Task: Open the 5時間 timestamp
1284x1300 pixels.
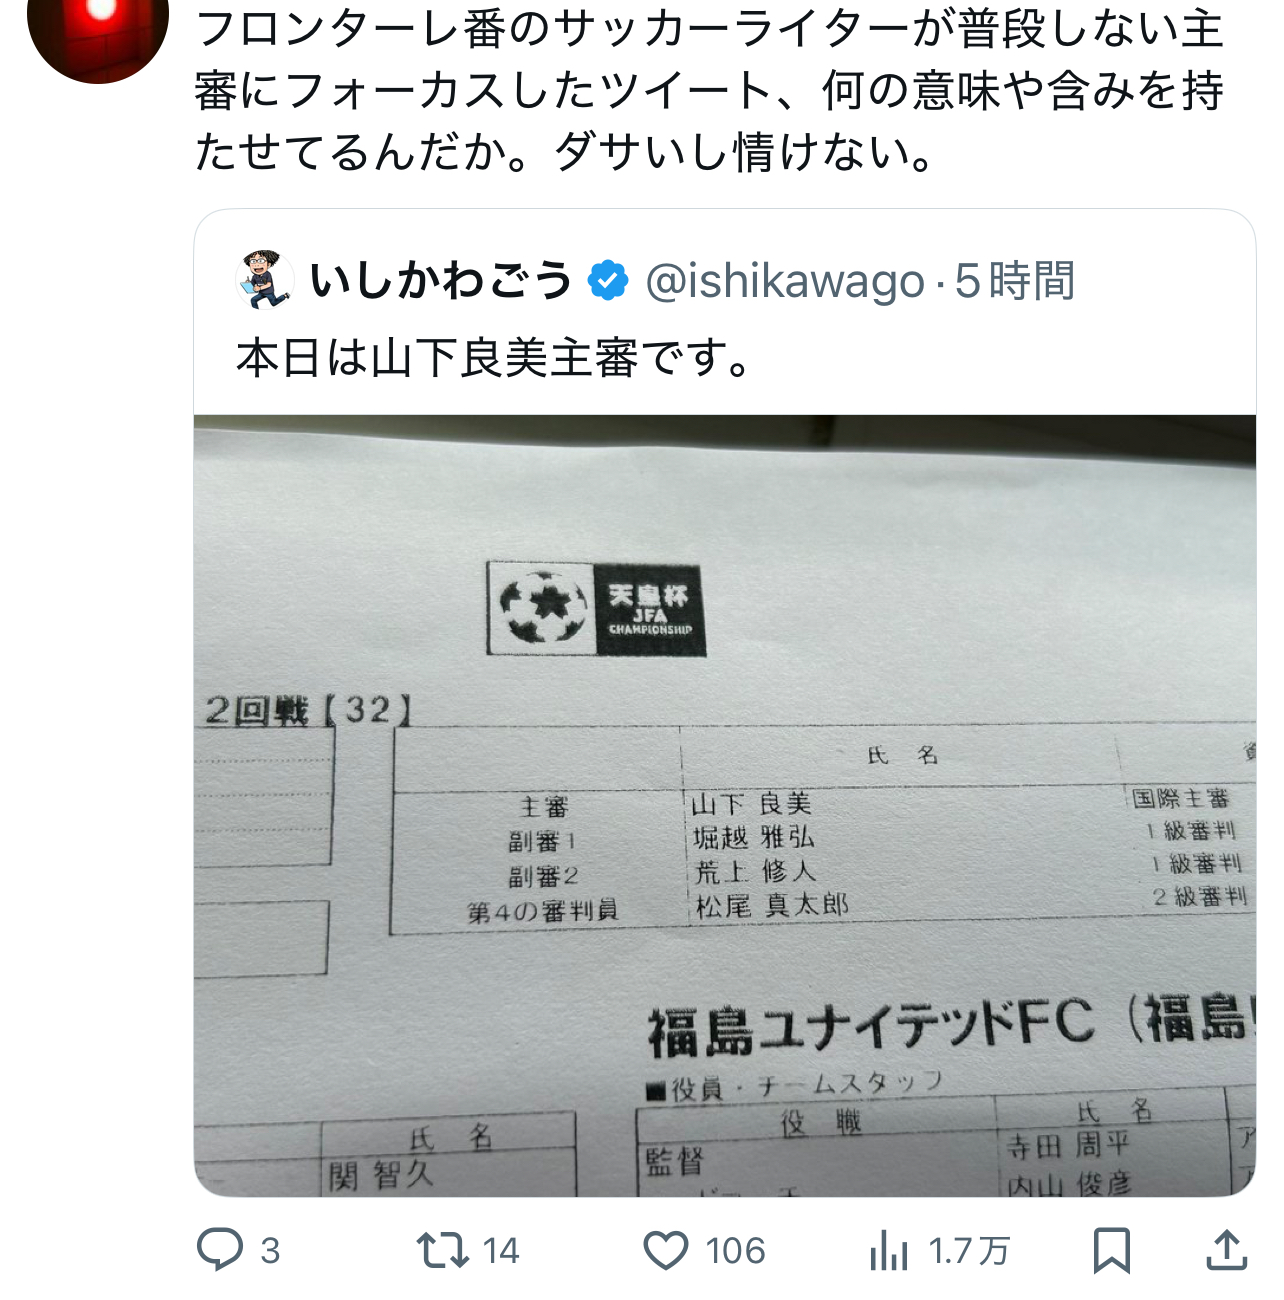Action: pyautogui.click(x=1015, y=281)
